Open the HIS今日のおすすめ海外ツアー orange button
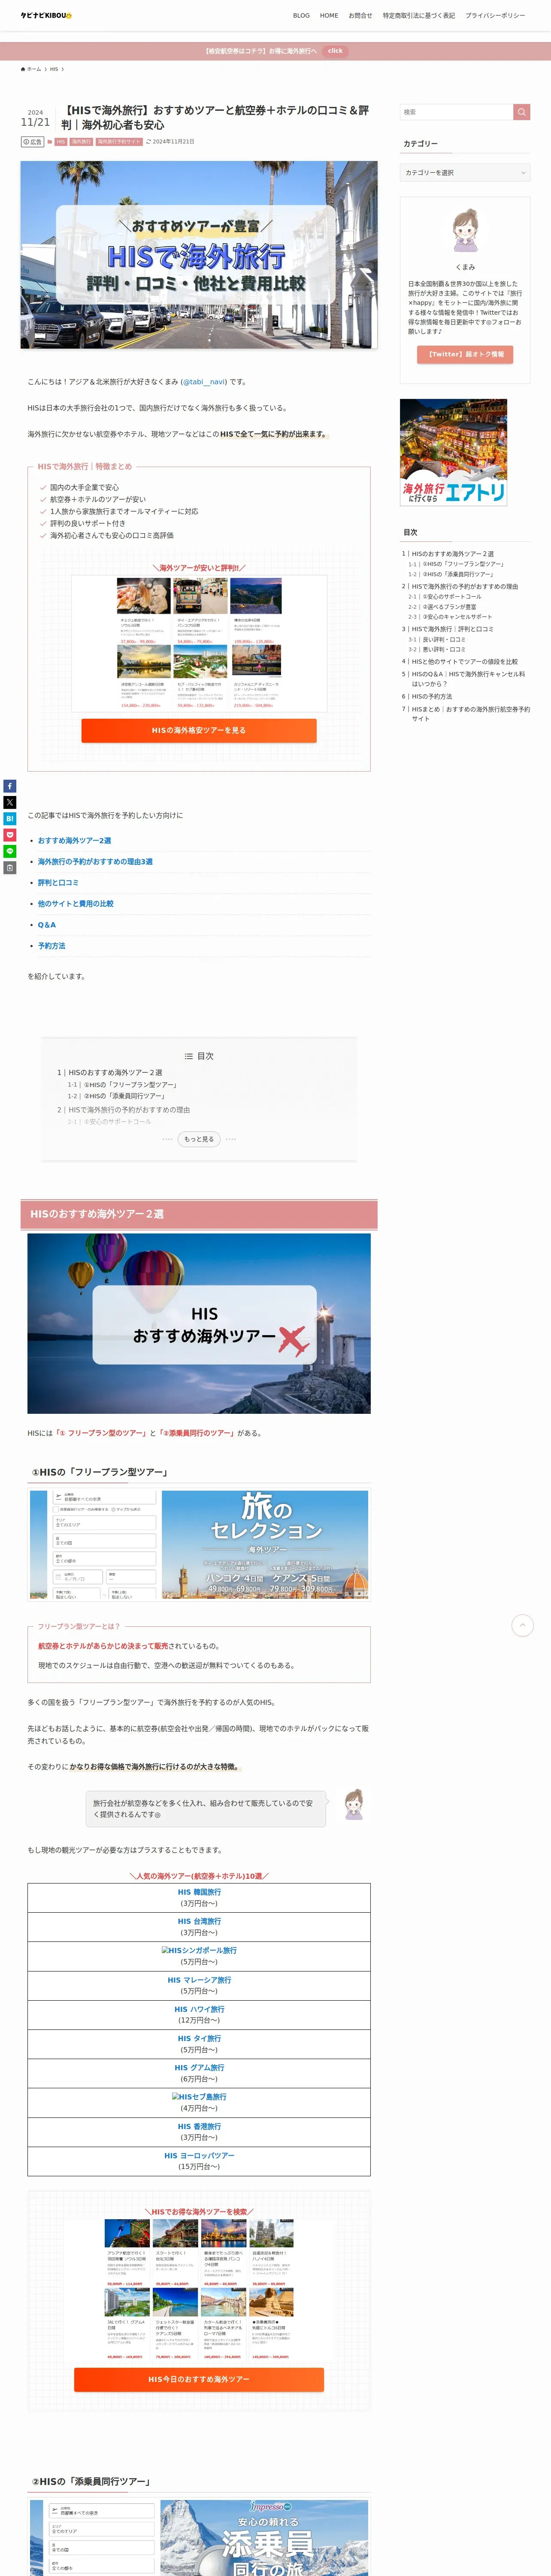551x2576 pixels. pyautogui.click(x=199, y=2379)
